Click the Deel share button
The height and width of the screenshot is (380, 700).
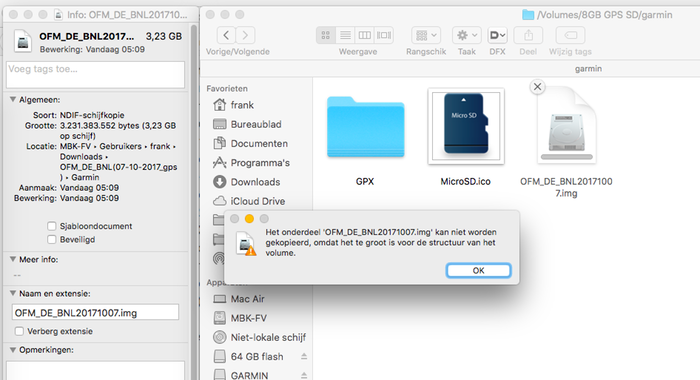click(528, 35)
